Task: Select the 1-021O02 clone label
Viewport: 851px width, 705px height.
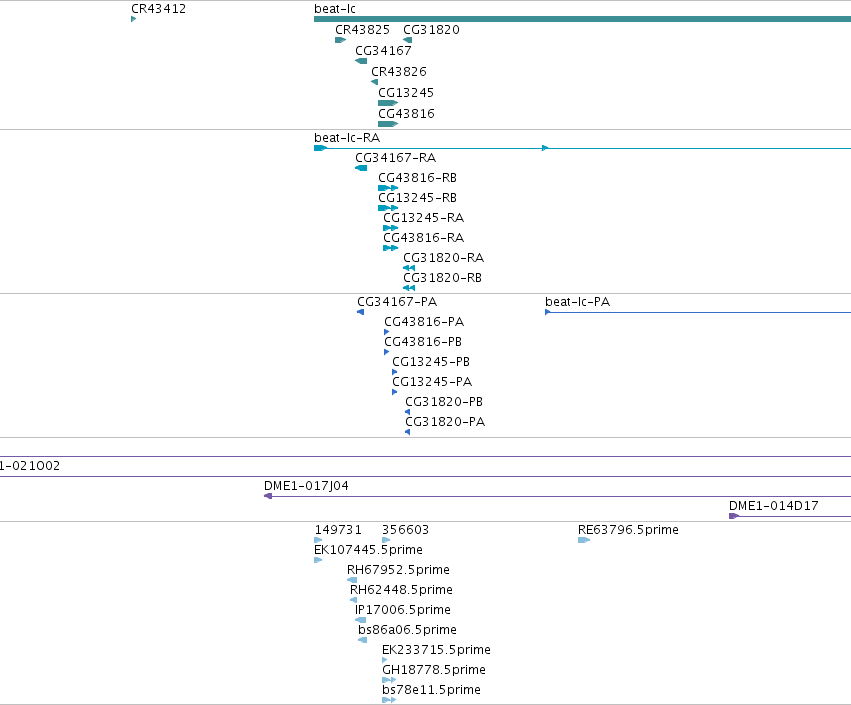Action: (x=30, y=466)
